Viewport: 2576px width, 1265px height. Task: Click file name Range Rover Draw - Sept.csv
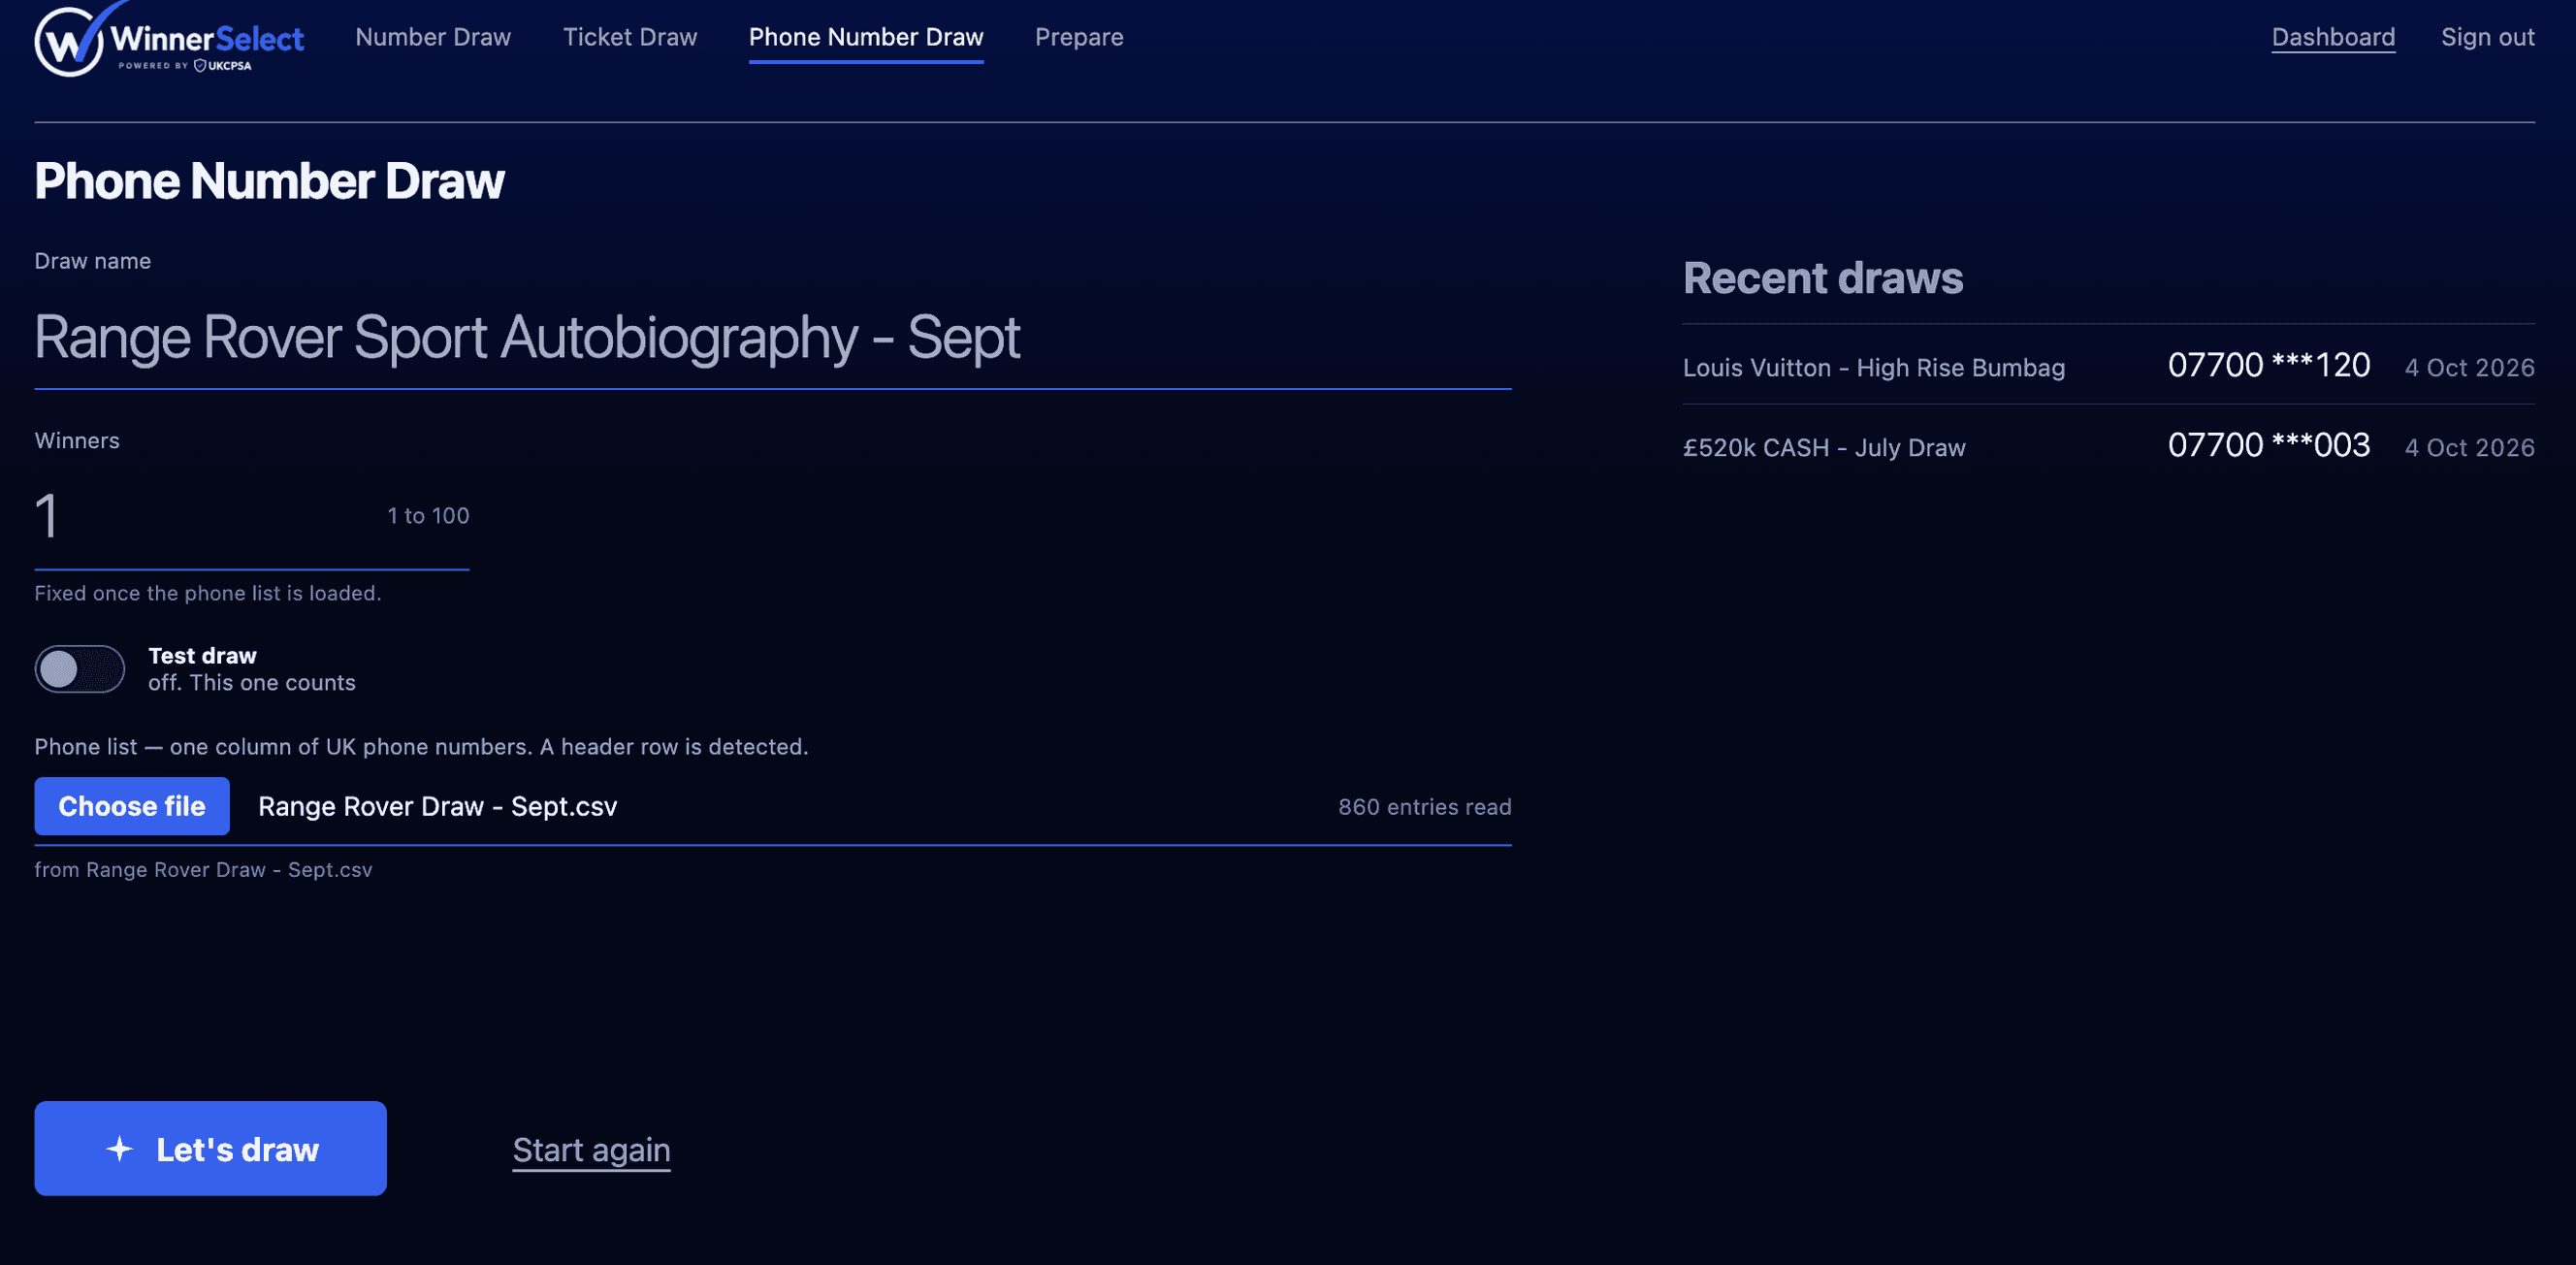point(438,806)
